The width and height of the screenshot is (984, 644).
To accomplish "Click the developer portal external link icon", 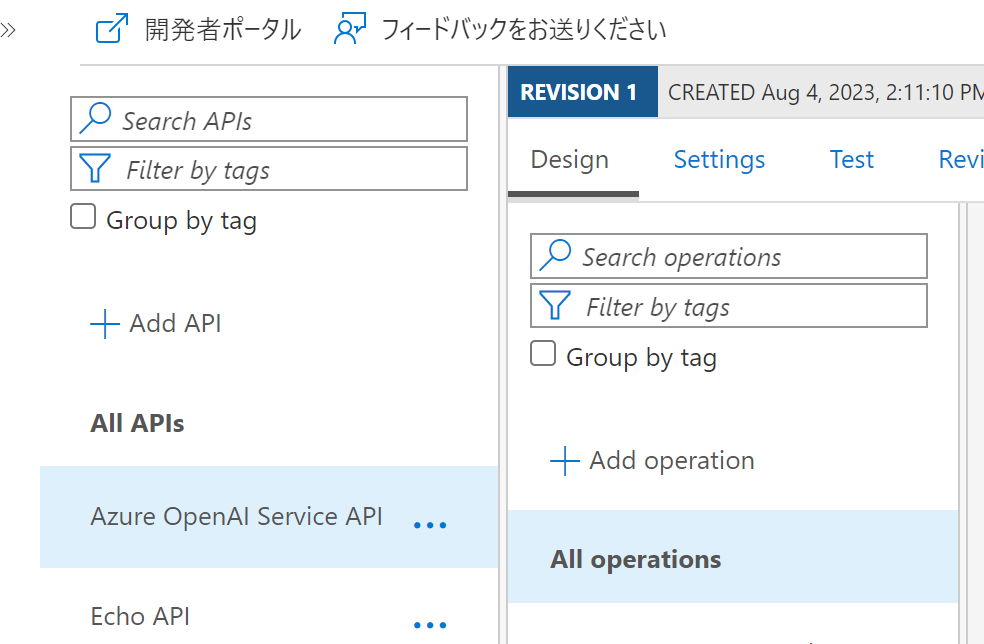I will (x=111, y=29).
